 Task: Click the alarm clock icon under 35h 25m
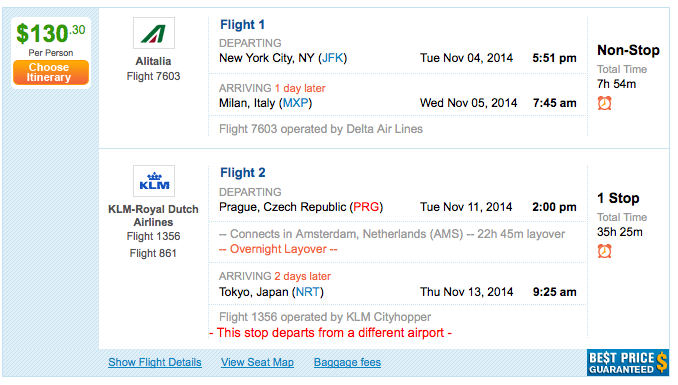[604, 251]
